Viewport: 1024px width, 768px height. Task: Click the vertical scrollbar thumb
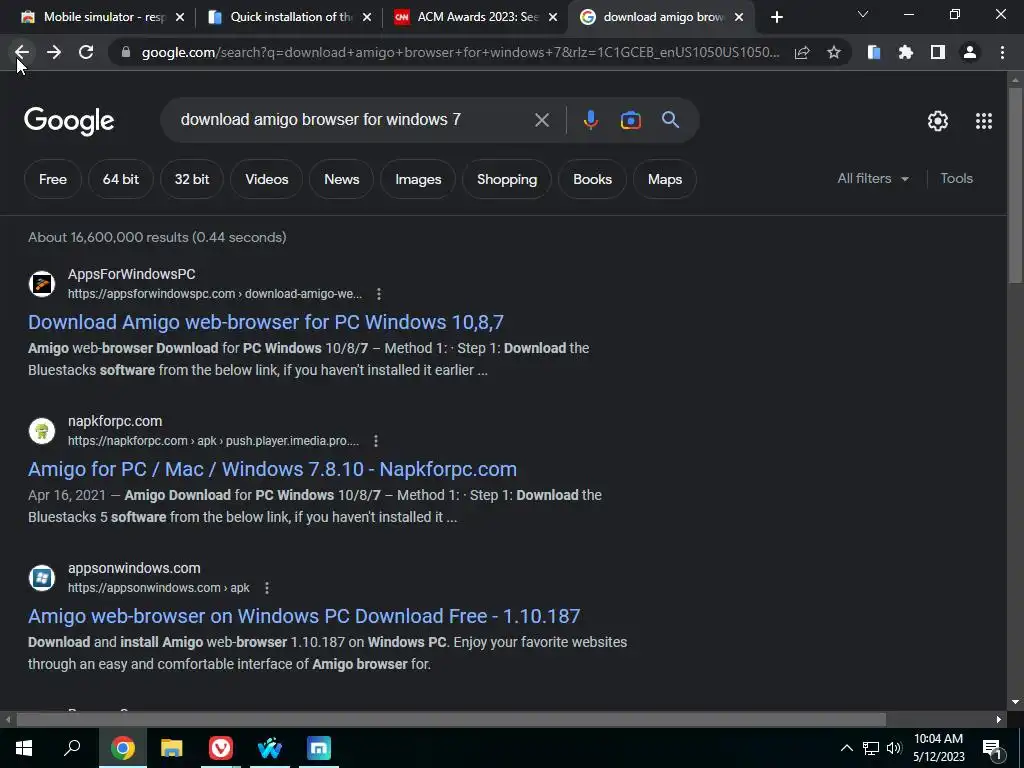click(1015, 185)
